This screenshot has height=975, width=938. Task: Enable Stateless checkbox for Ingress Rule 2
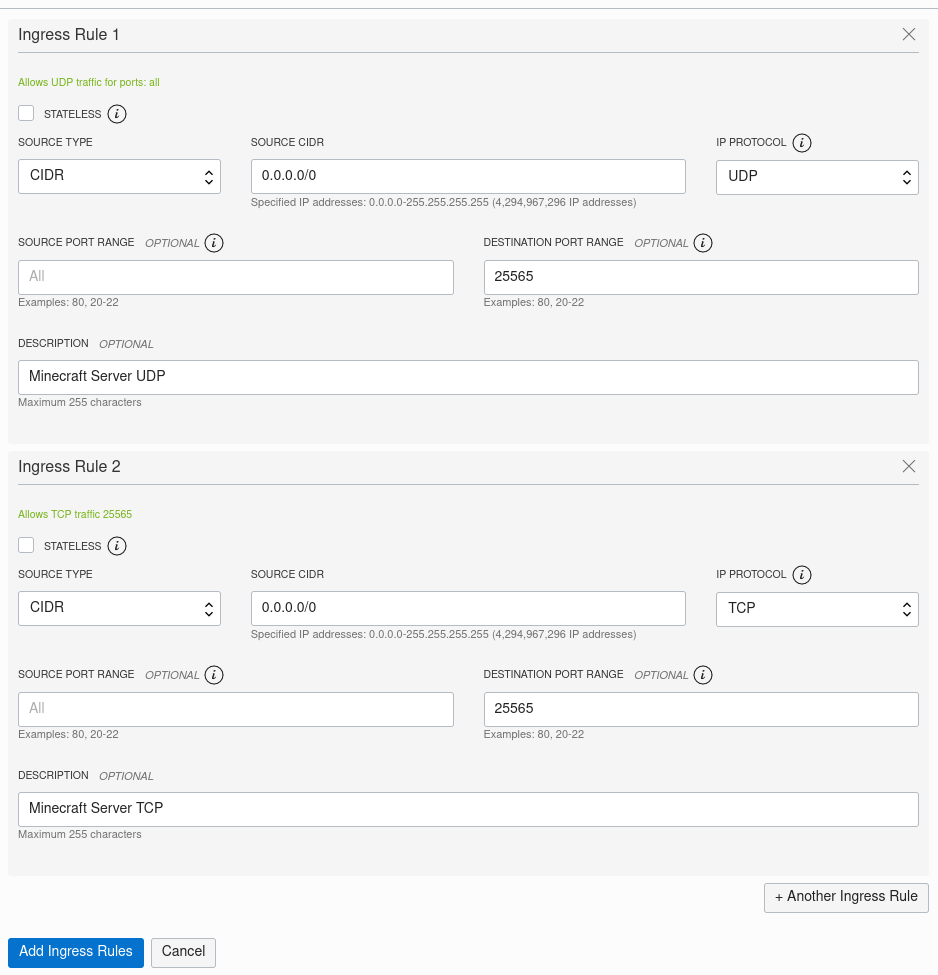tap(26, 545)
